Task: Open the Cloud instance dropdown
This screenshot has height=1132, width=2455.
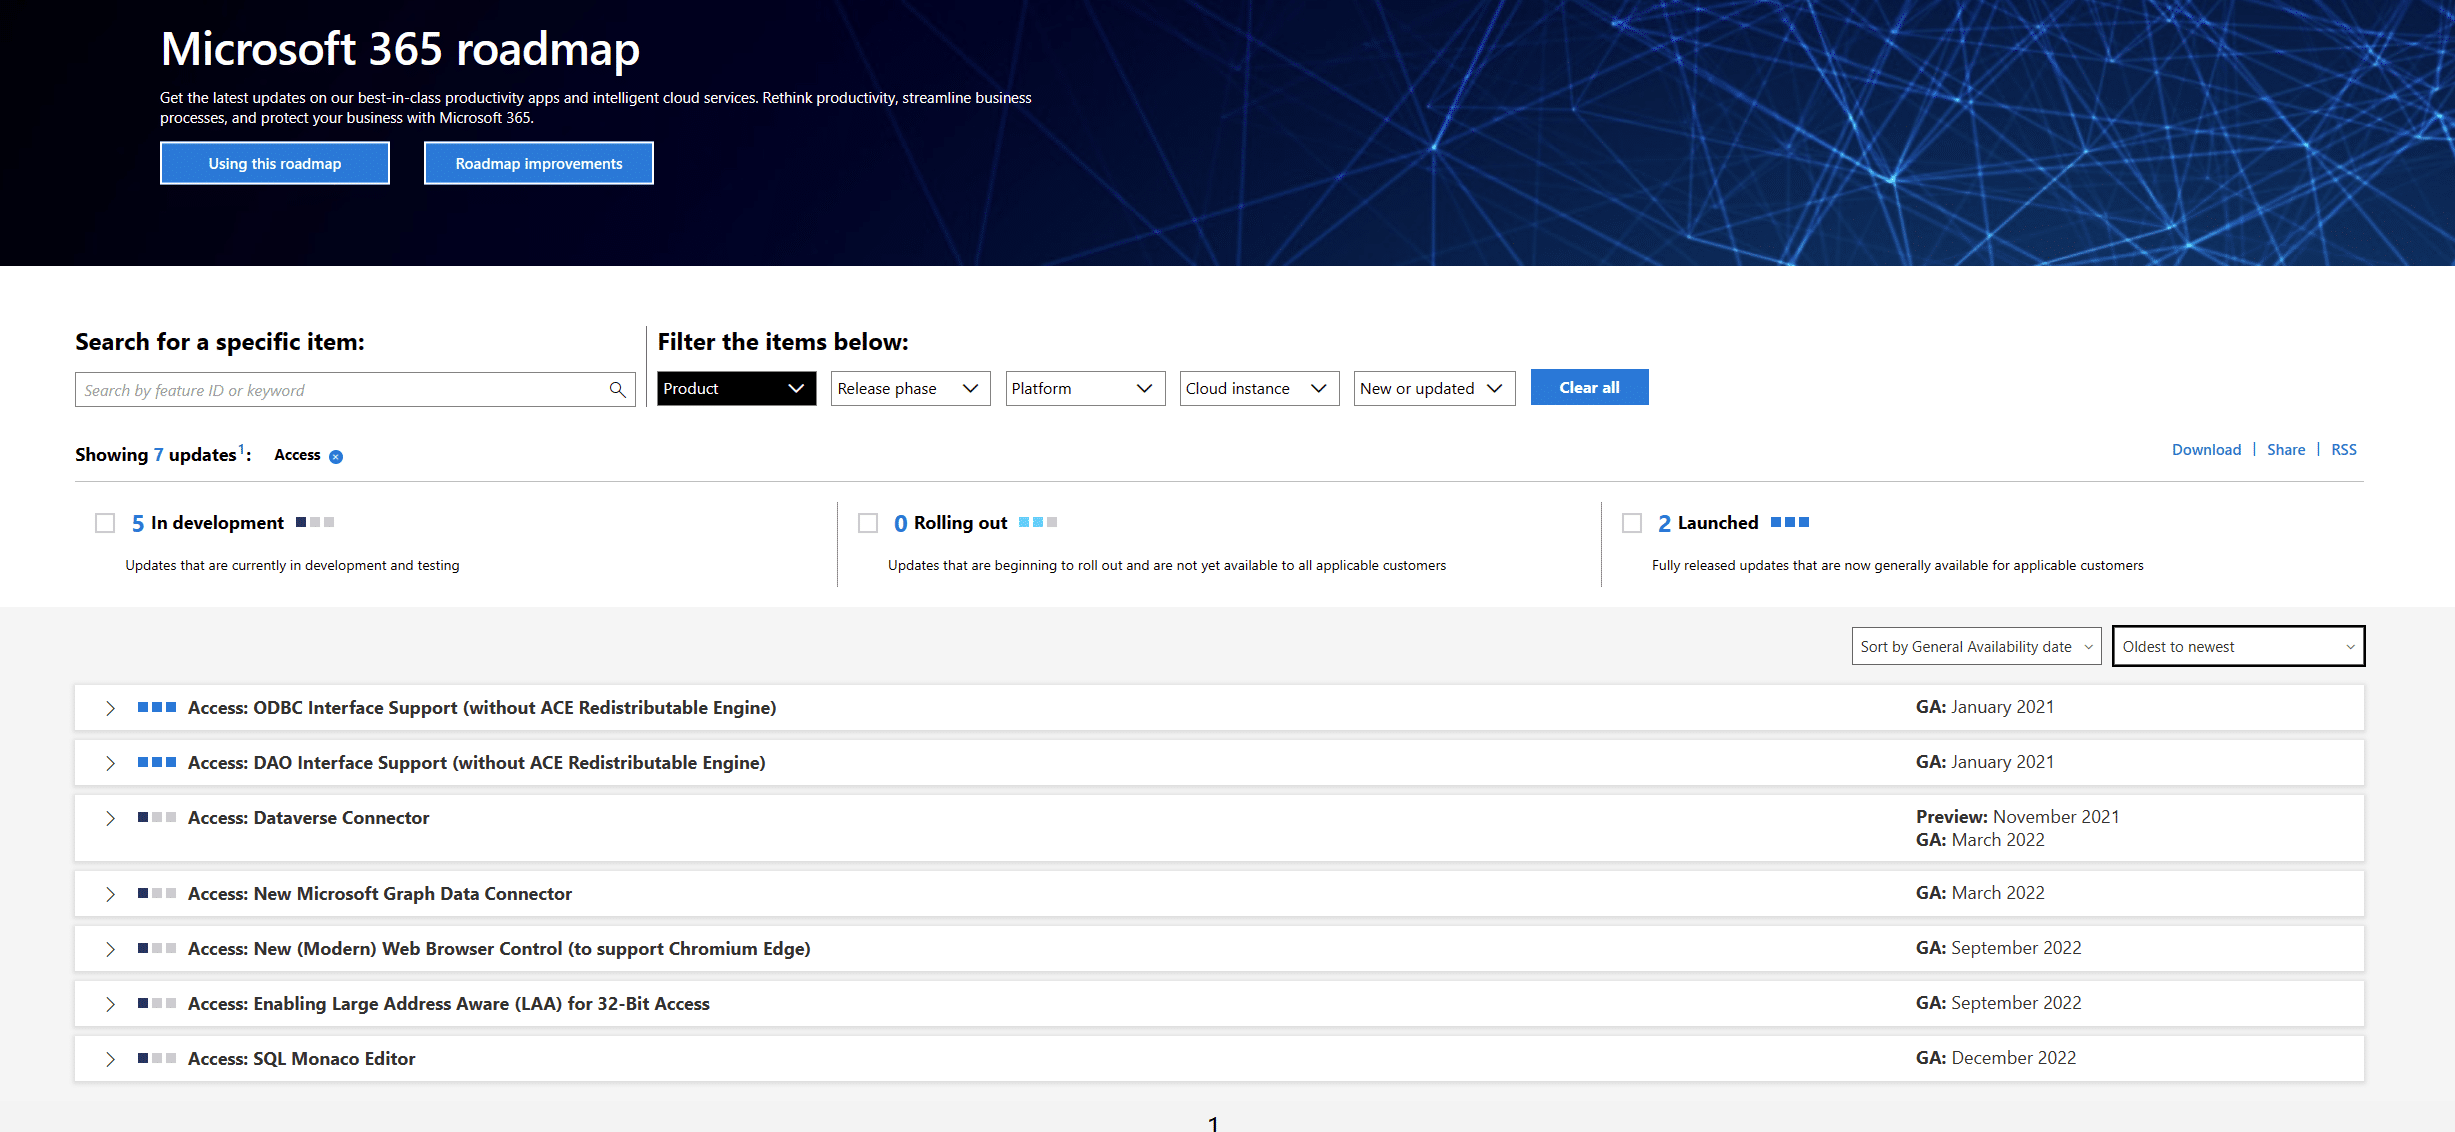Action: 1259,388
